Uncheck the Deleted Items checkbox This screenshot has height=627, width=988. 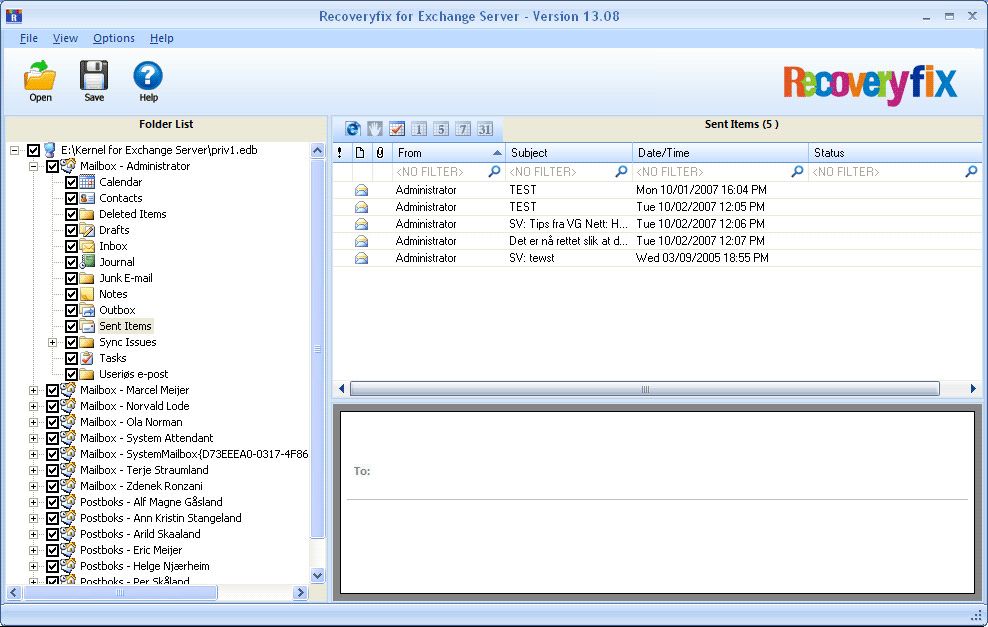coord(71,214)
